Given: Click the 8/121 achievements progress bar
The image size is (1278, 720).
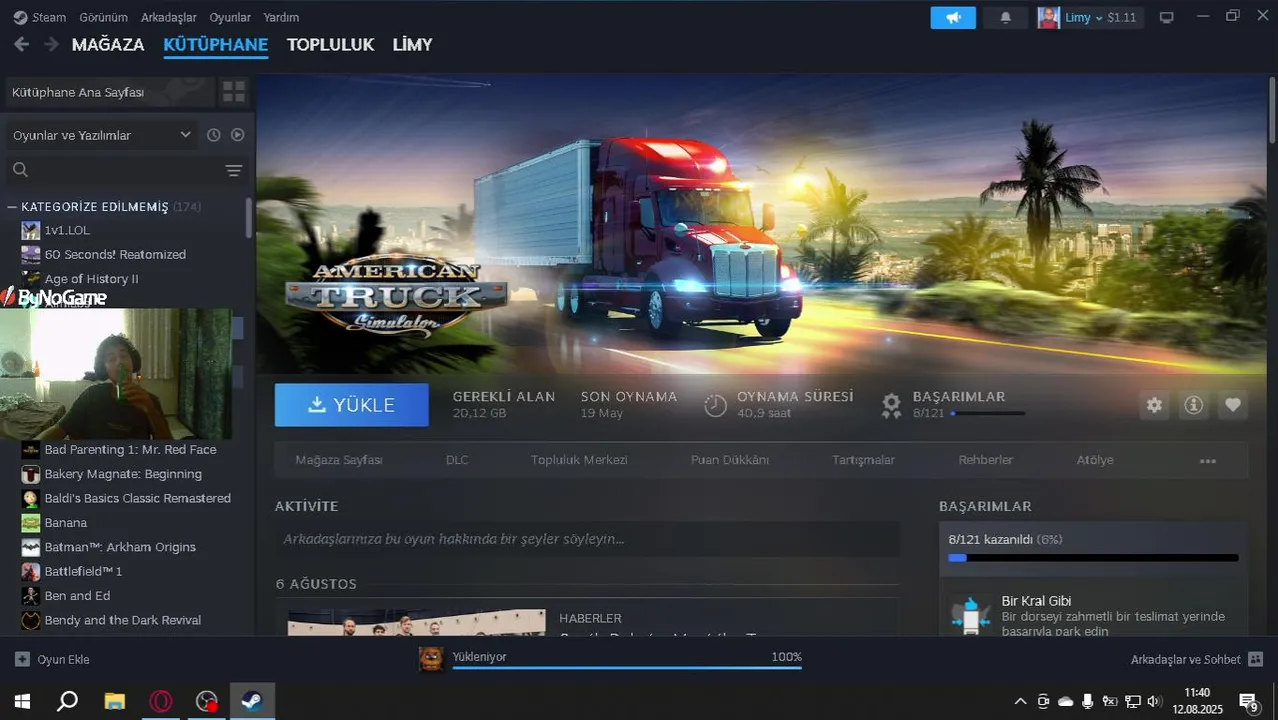Looking at the screenshot, I should (1093, 558).
